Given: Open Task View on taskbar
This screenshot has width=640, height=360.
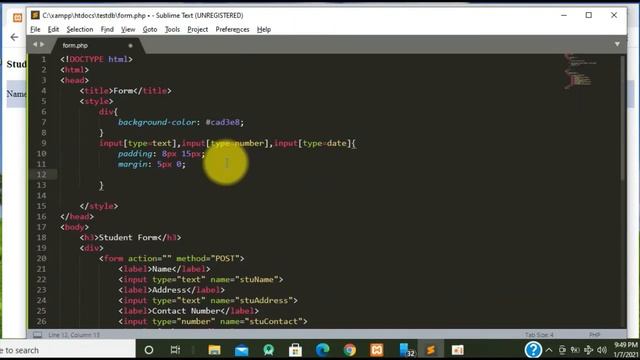Looking at the screenshot, I should tap(175, 350).
